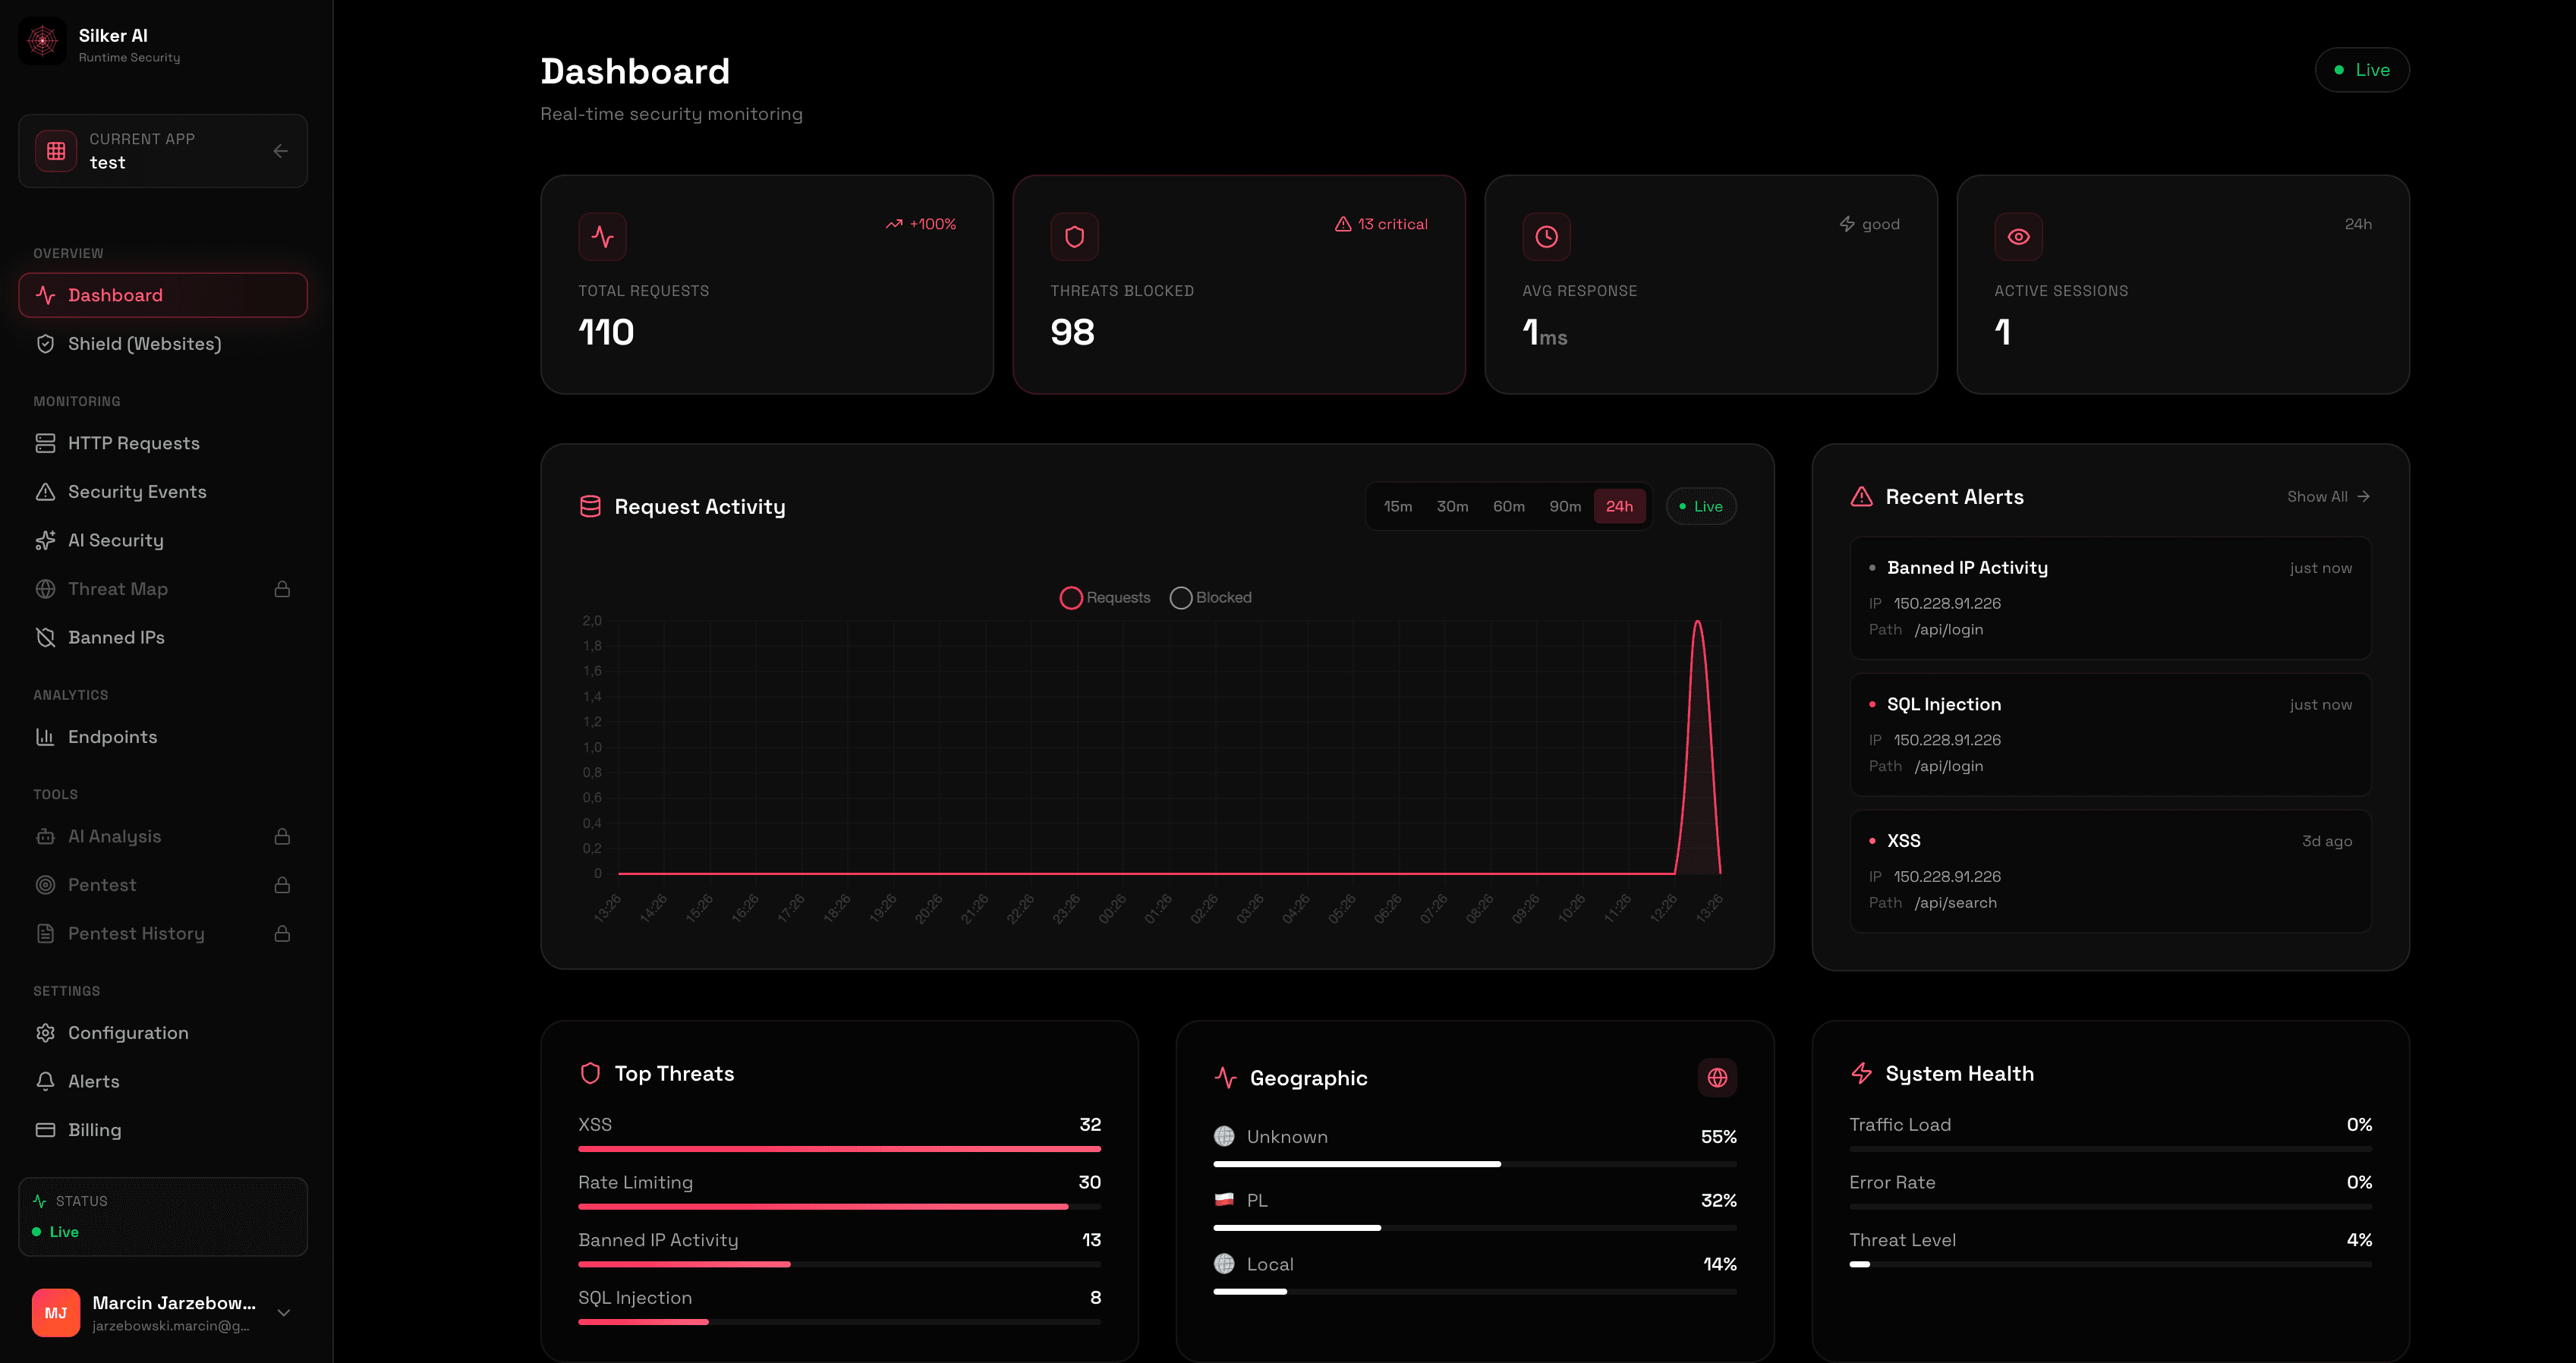Click the Local 14% geographic row

coord(1475,1273)
